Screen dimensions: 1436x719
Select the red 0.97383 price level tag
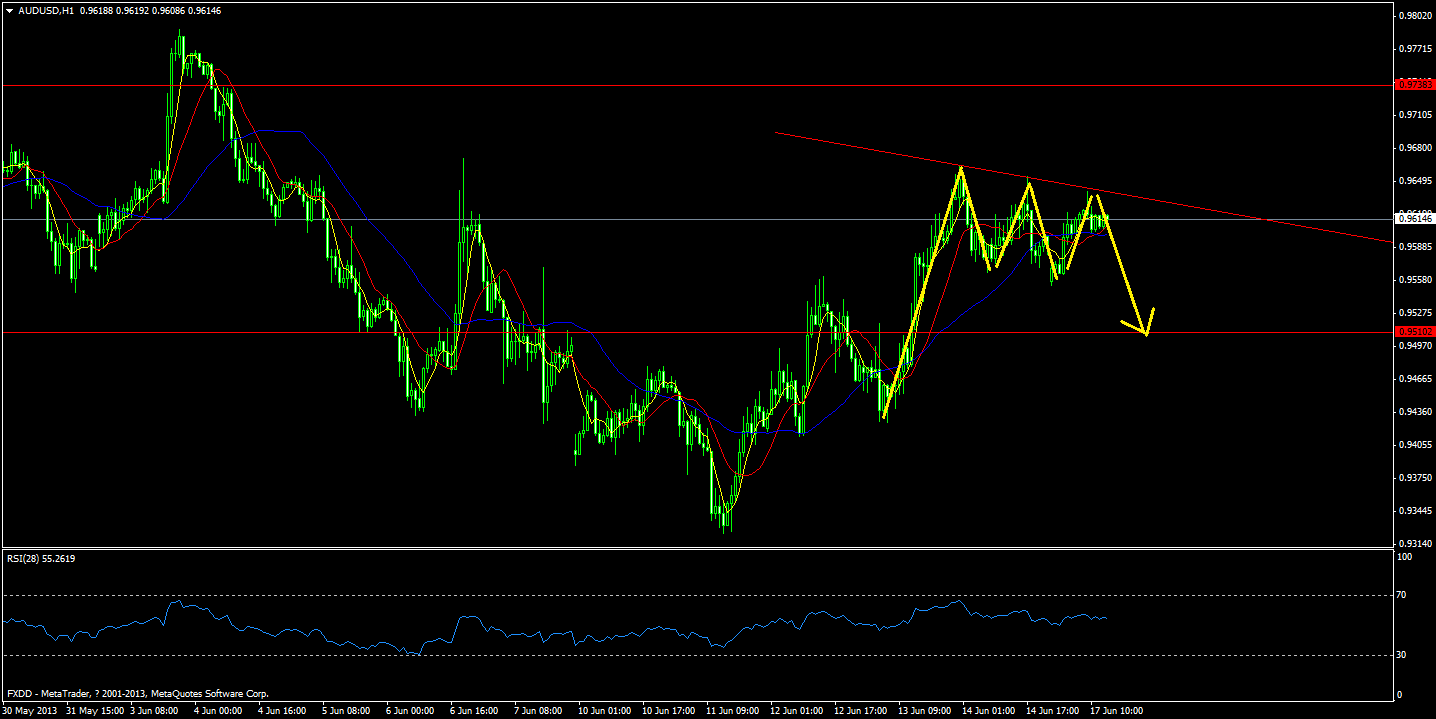(x=1413, y=84)
